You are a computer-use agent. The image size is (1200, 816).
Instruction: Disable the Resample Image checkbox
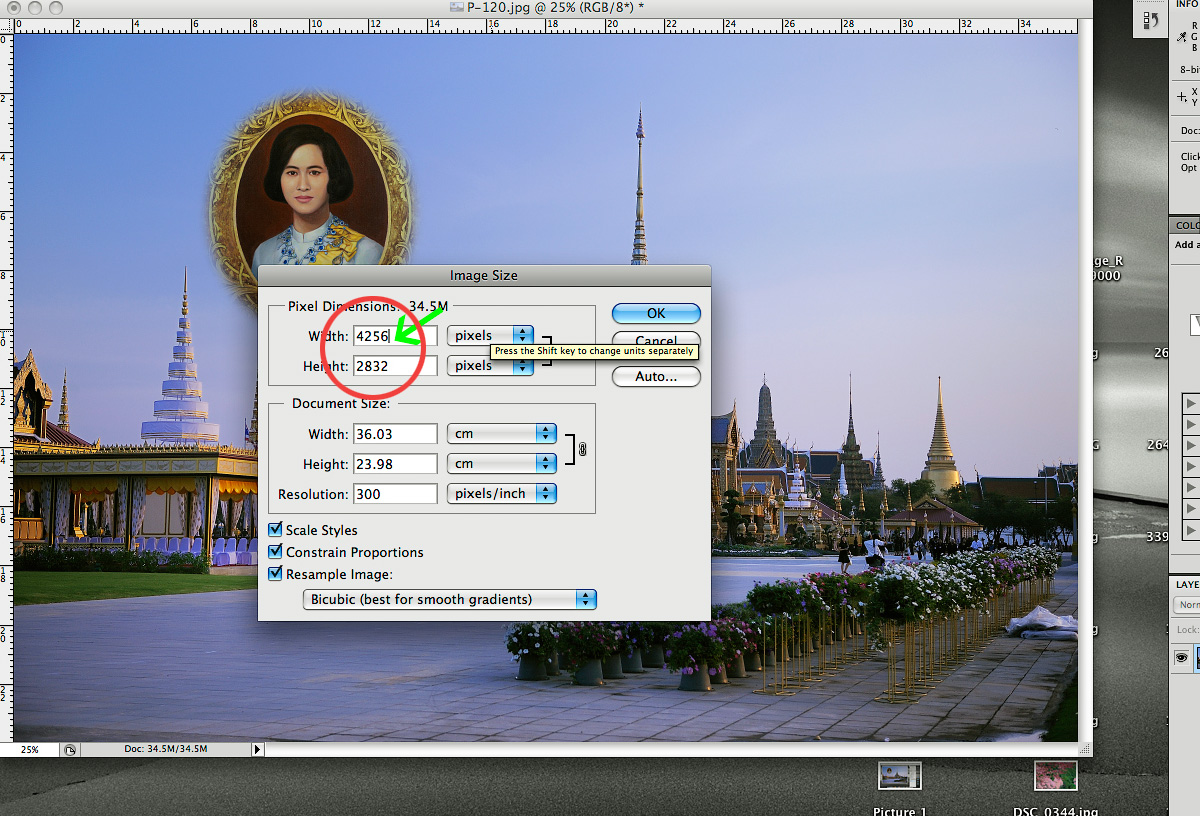click(277, 574)
